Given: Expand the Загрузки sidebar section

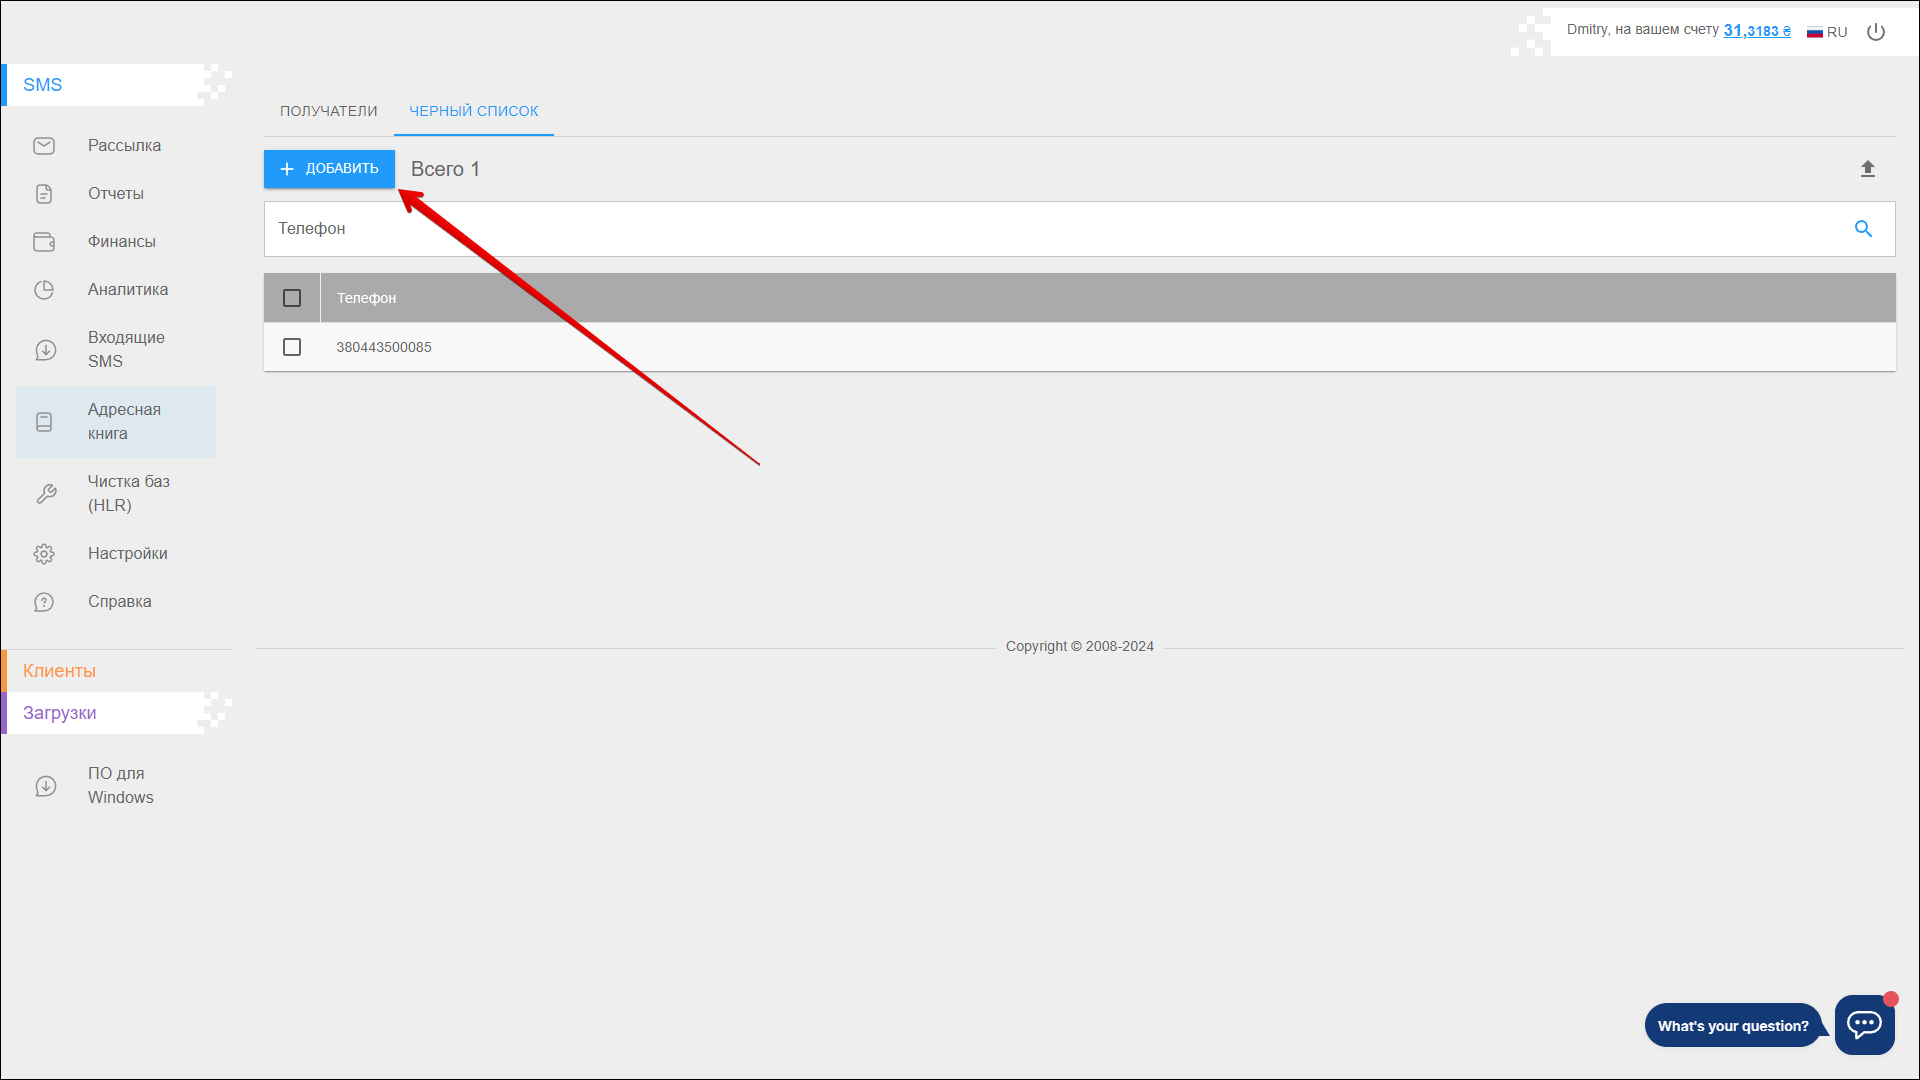Looking at the screenshot, I should (60, 713).
